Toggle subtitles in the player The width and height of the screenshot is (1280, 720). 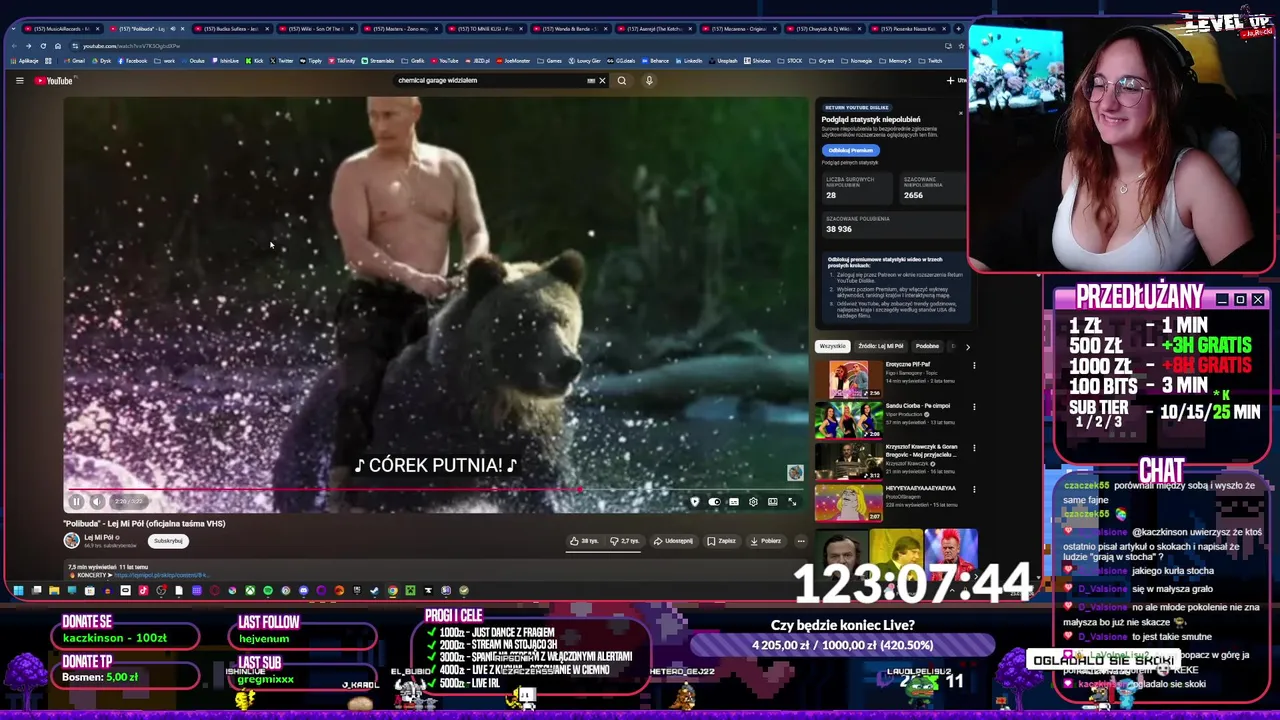tap(734, 502)
